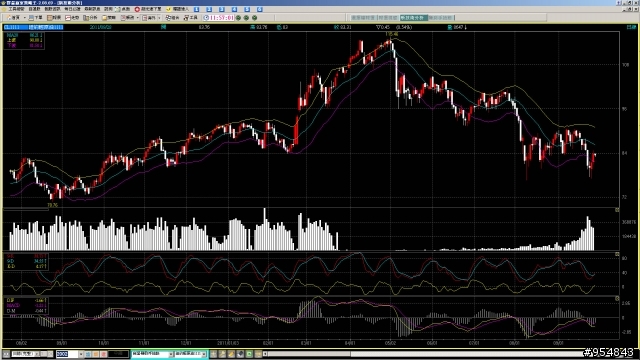This screenshot has height=360, width=640.
Task: Switch to the second tab in top-right strip
Action: (x=388, y=18)
